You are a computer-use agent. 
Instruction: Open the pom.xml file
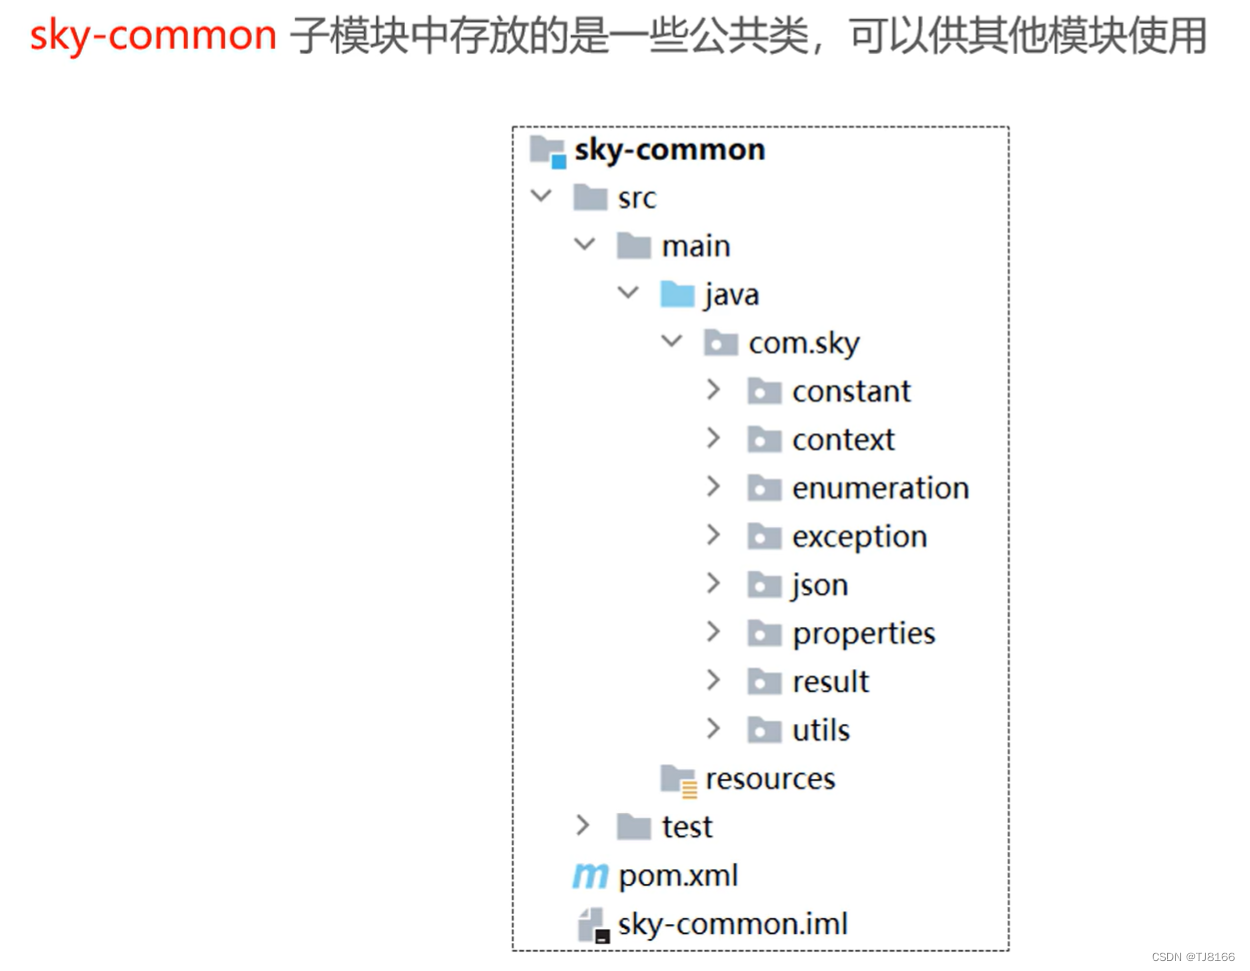click(677, 873)
